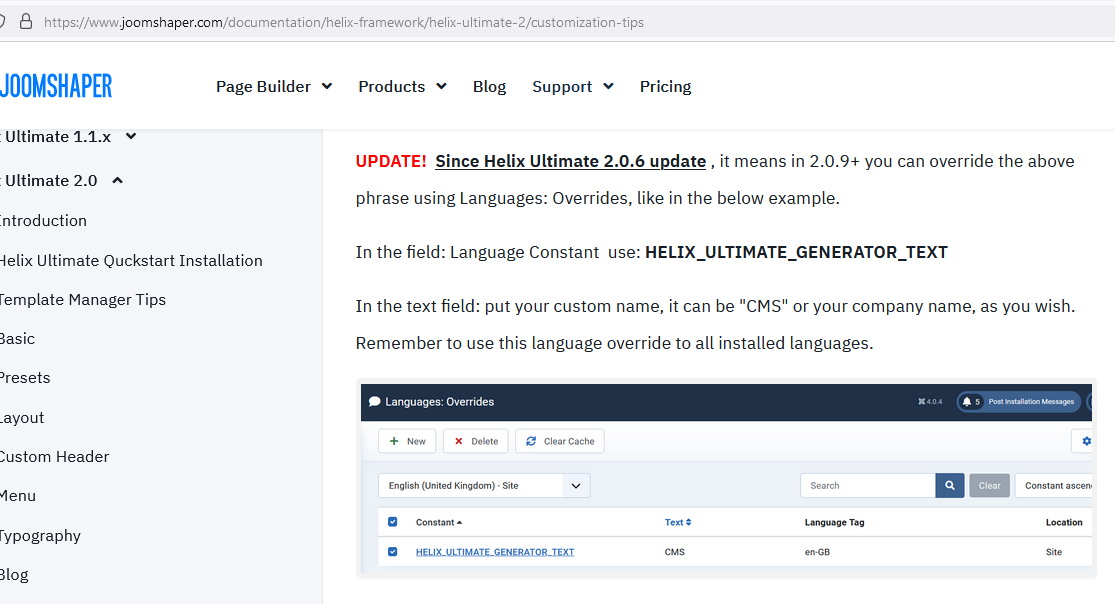Viewport: 1115px width, 604px height.
Task: Click the plus icon on the New button
Action: click(x=394, y=441)
